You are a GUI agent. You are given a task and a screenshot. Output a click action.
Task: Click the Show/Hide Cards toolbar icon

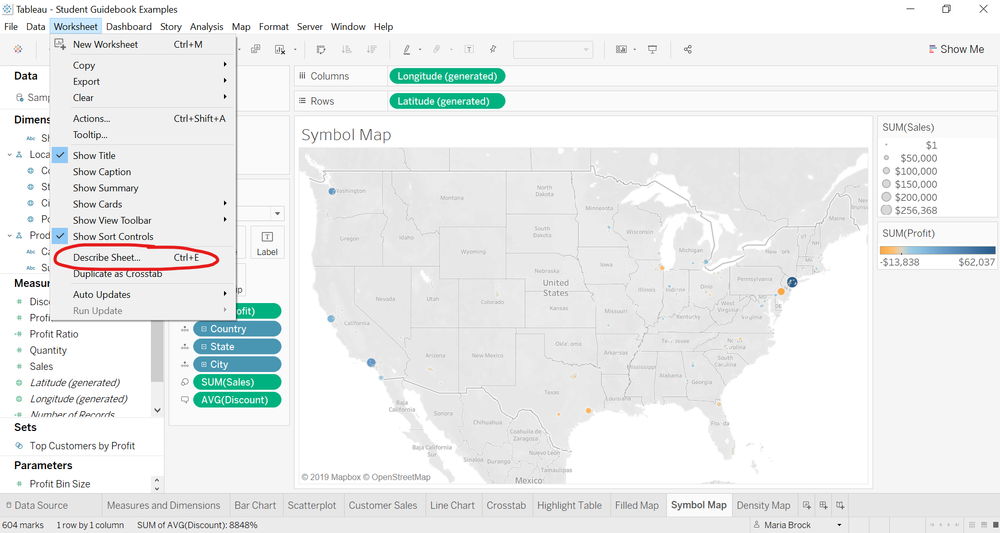click(x=621, y=49)
